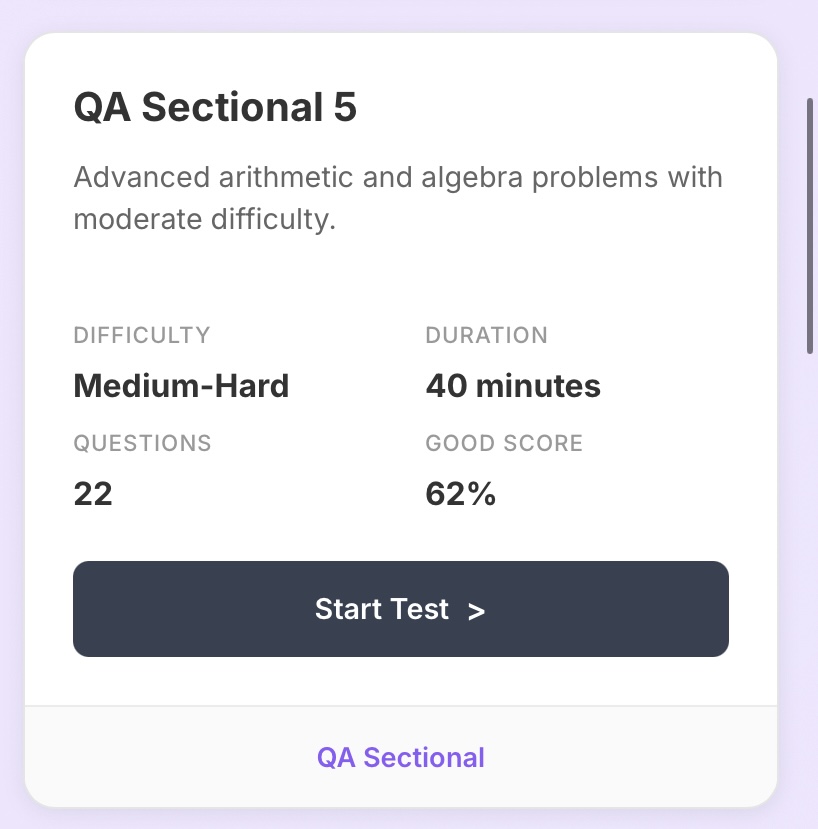Click the GOOD SCORE label
The height and width of the screenshot is (829, 818).
504,443
